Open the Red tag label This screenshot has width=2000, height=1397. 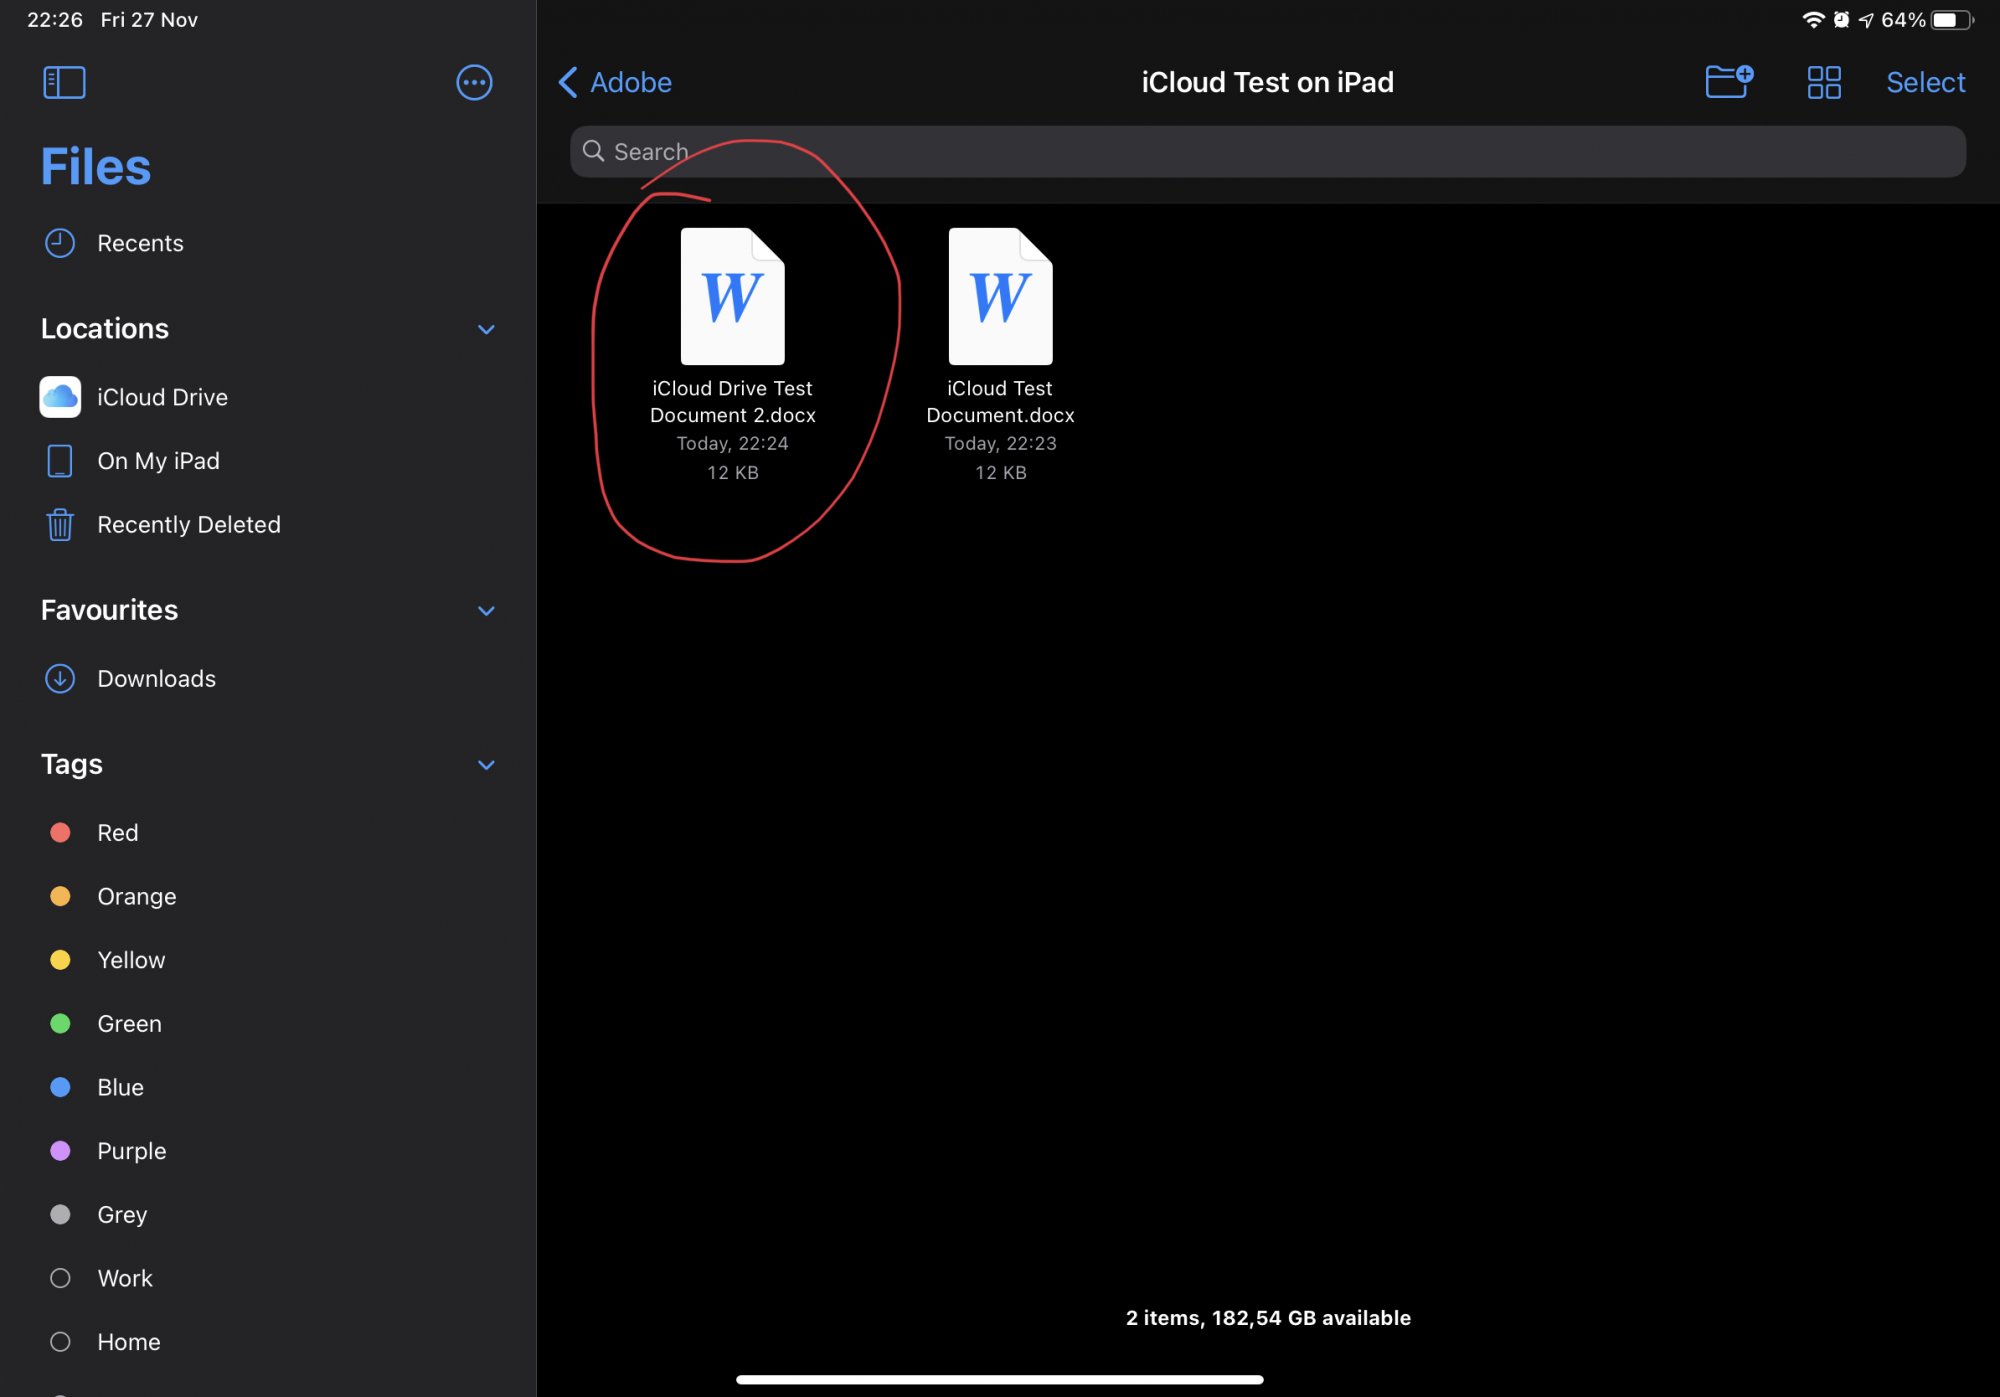click(118, 832)
